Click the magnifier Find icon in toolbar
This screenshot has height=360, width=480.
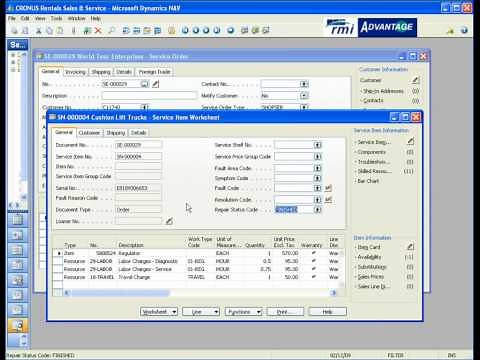(112, 31)
